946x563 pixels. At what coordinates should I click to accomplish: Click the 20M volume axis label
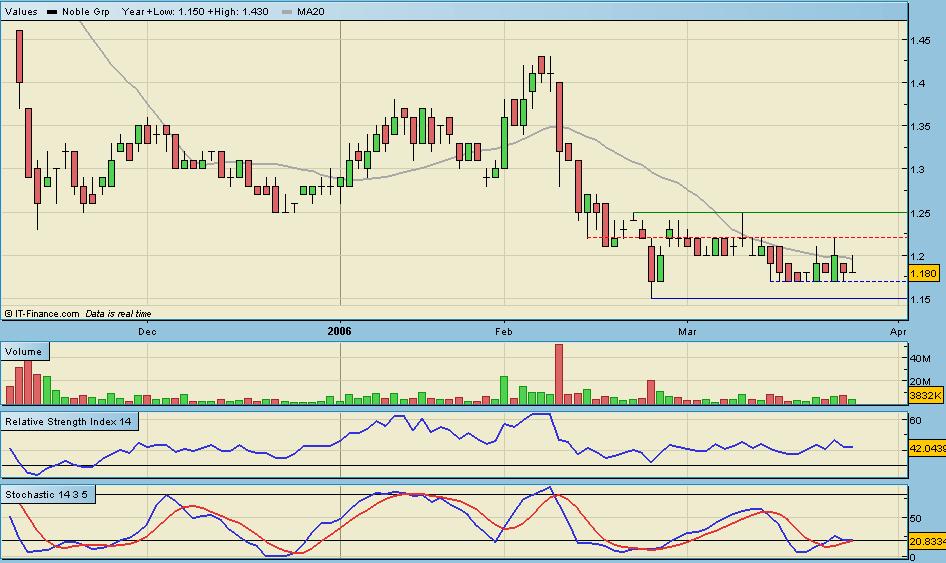(x=920, y=381)
